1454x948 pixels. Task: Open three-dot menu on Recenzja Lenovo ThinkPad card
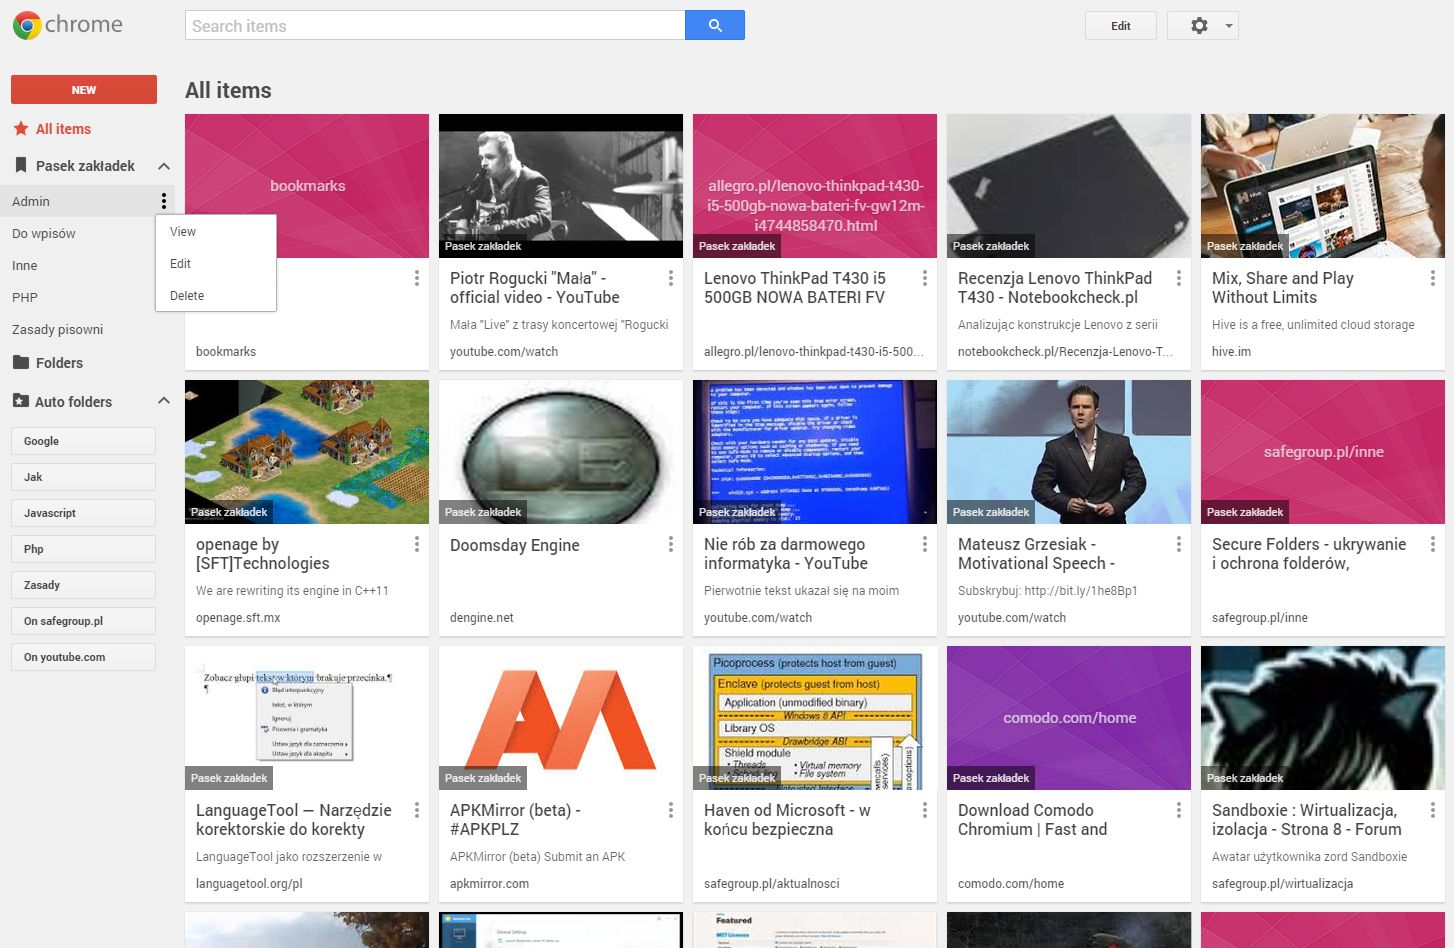tap(1179, 278)
